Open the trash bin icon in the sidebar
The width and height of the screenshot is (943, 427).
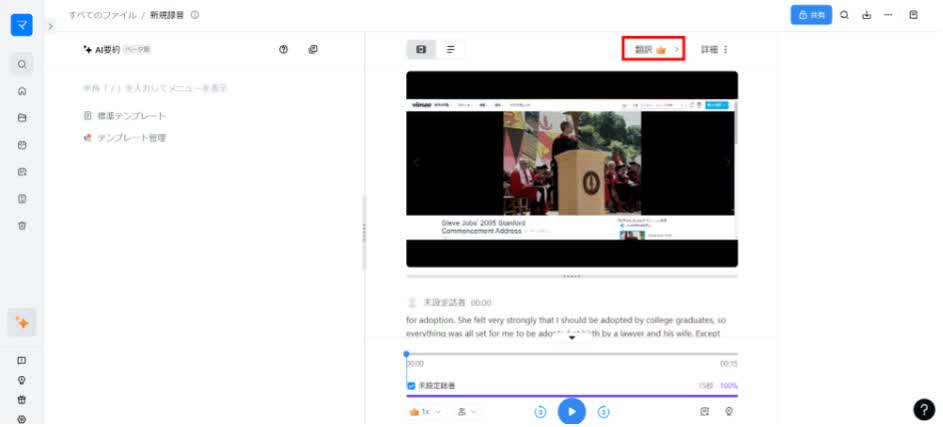click(22, 226)
